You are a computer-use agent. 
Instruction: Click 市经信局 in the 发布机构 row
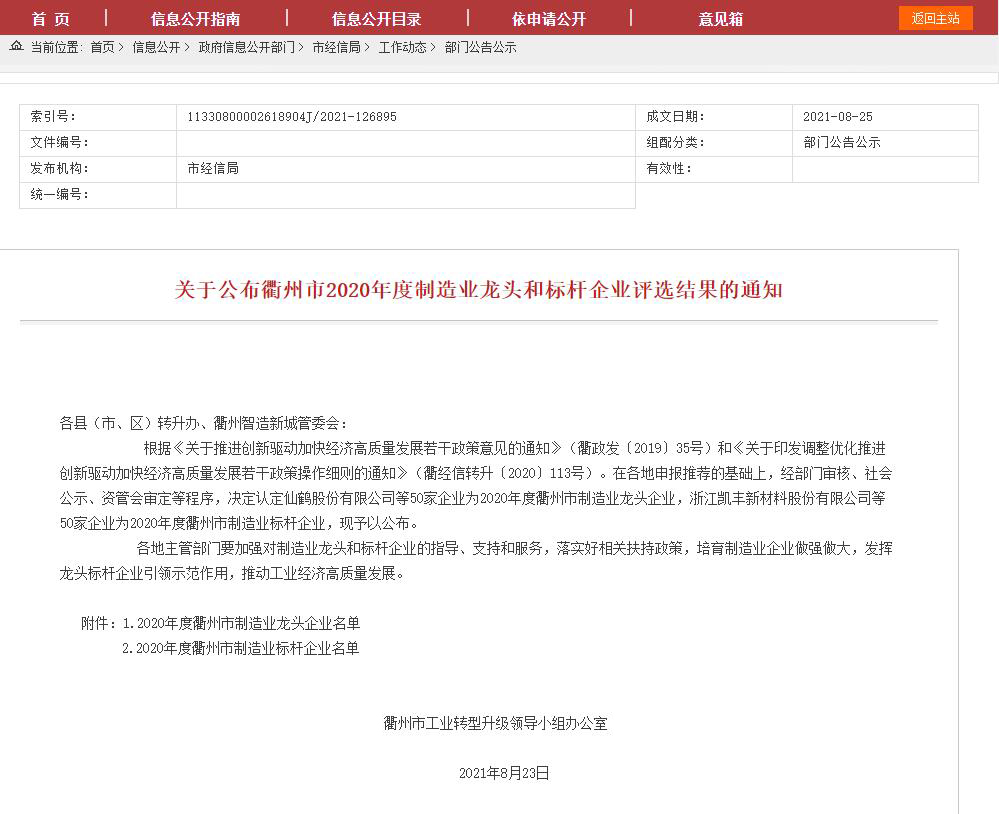coord(213,169)
